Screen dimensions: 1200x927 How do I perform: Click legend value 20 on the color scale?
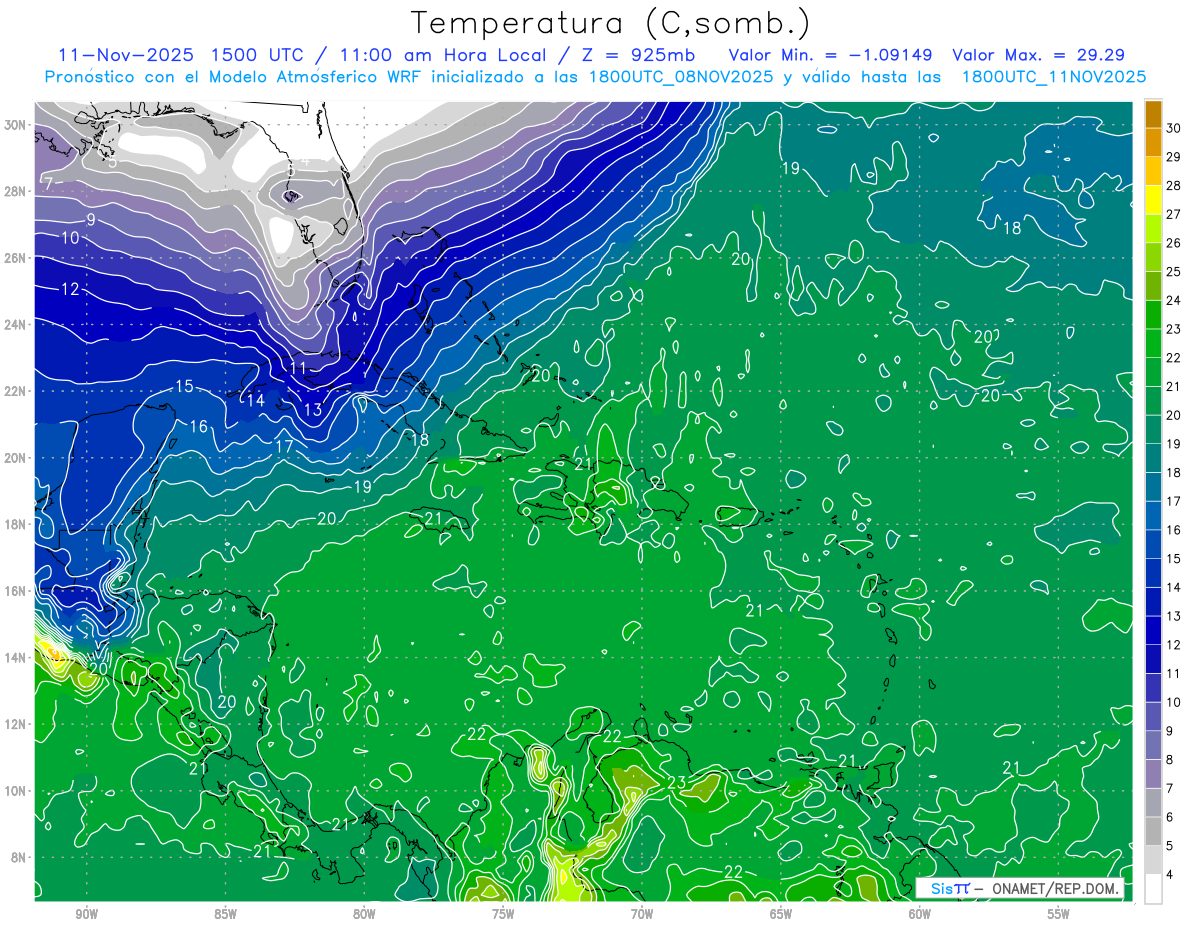pyautogui.click(x=1174, y=415)
